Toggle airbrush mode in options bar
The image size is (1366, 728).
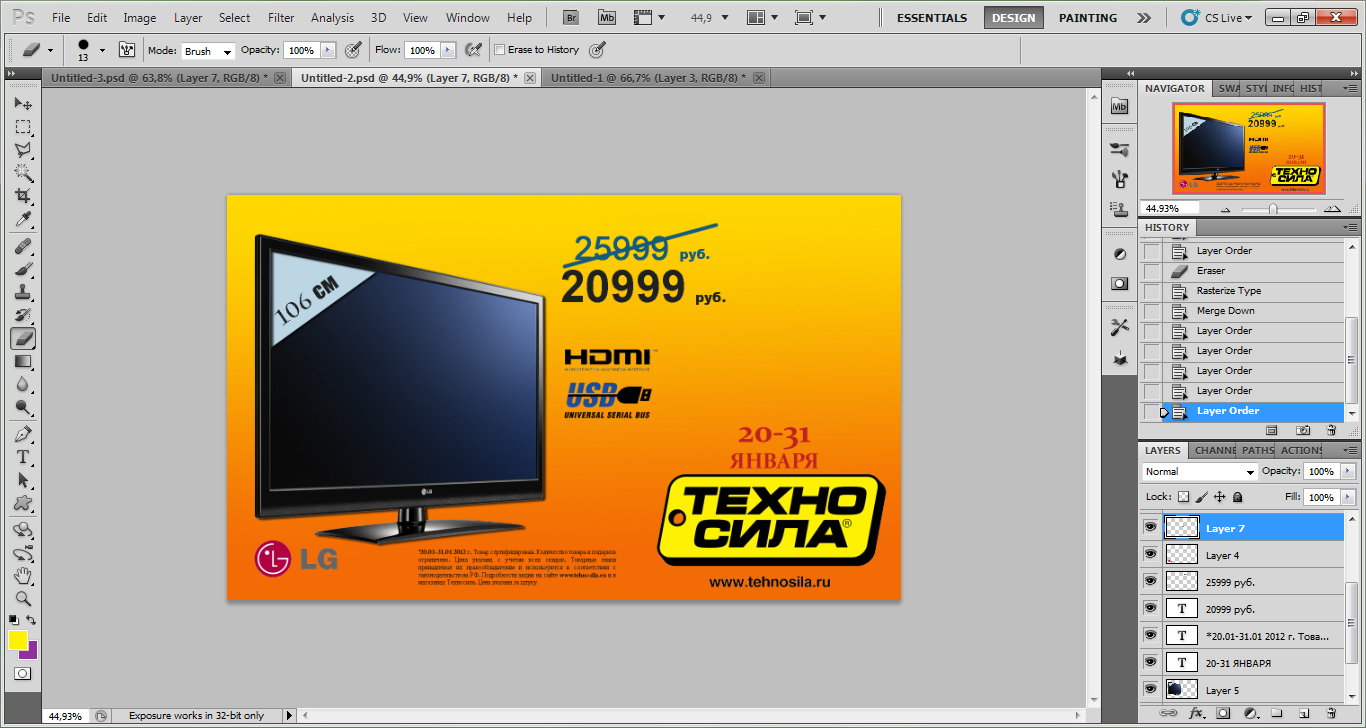point(474,49)
